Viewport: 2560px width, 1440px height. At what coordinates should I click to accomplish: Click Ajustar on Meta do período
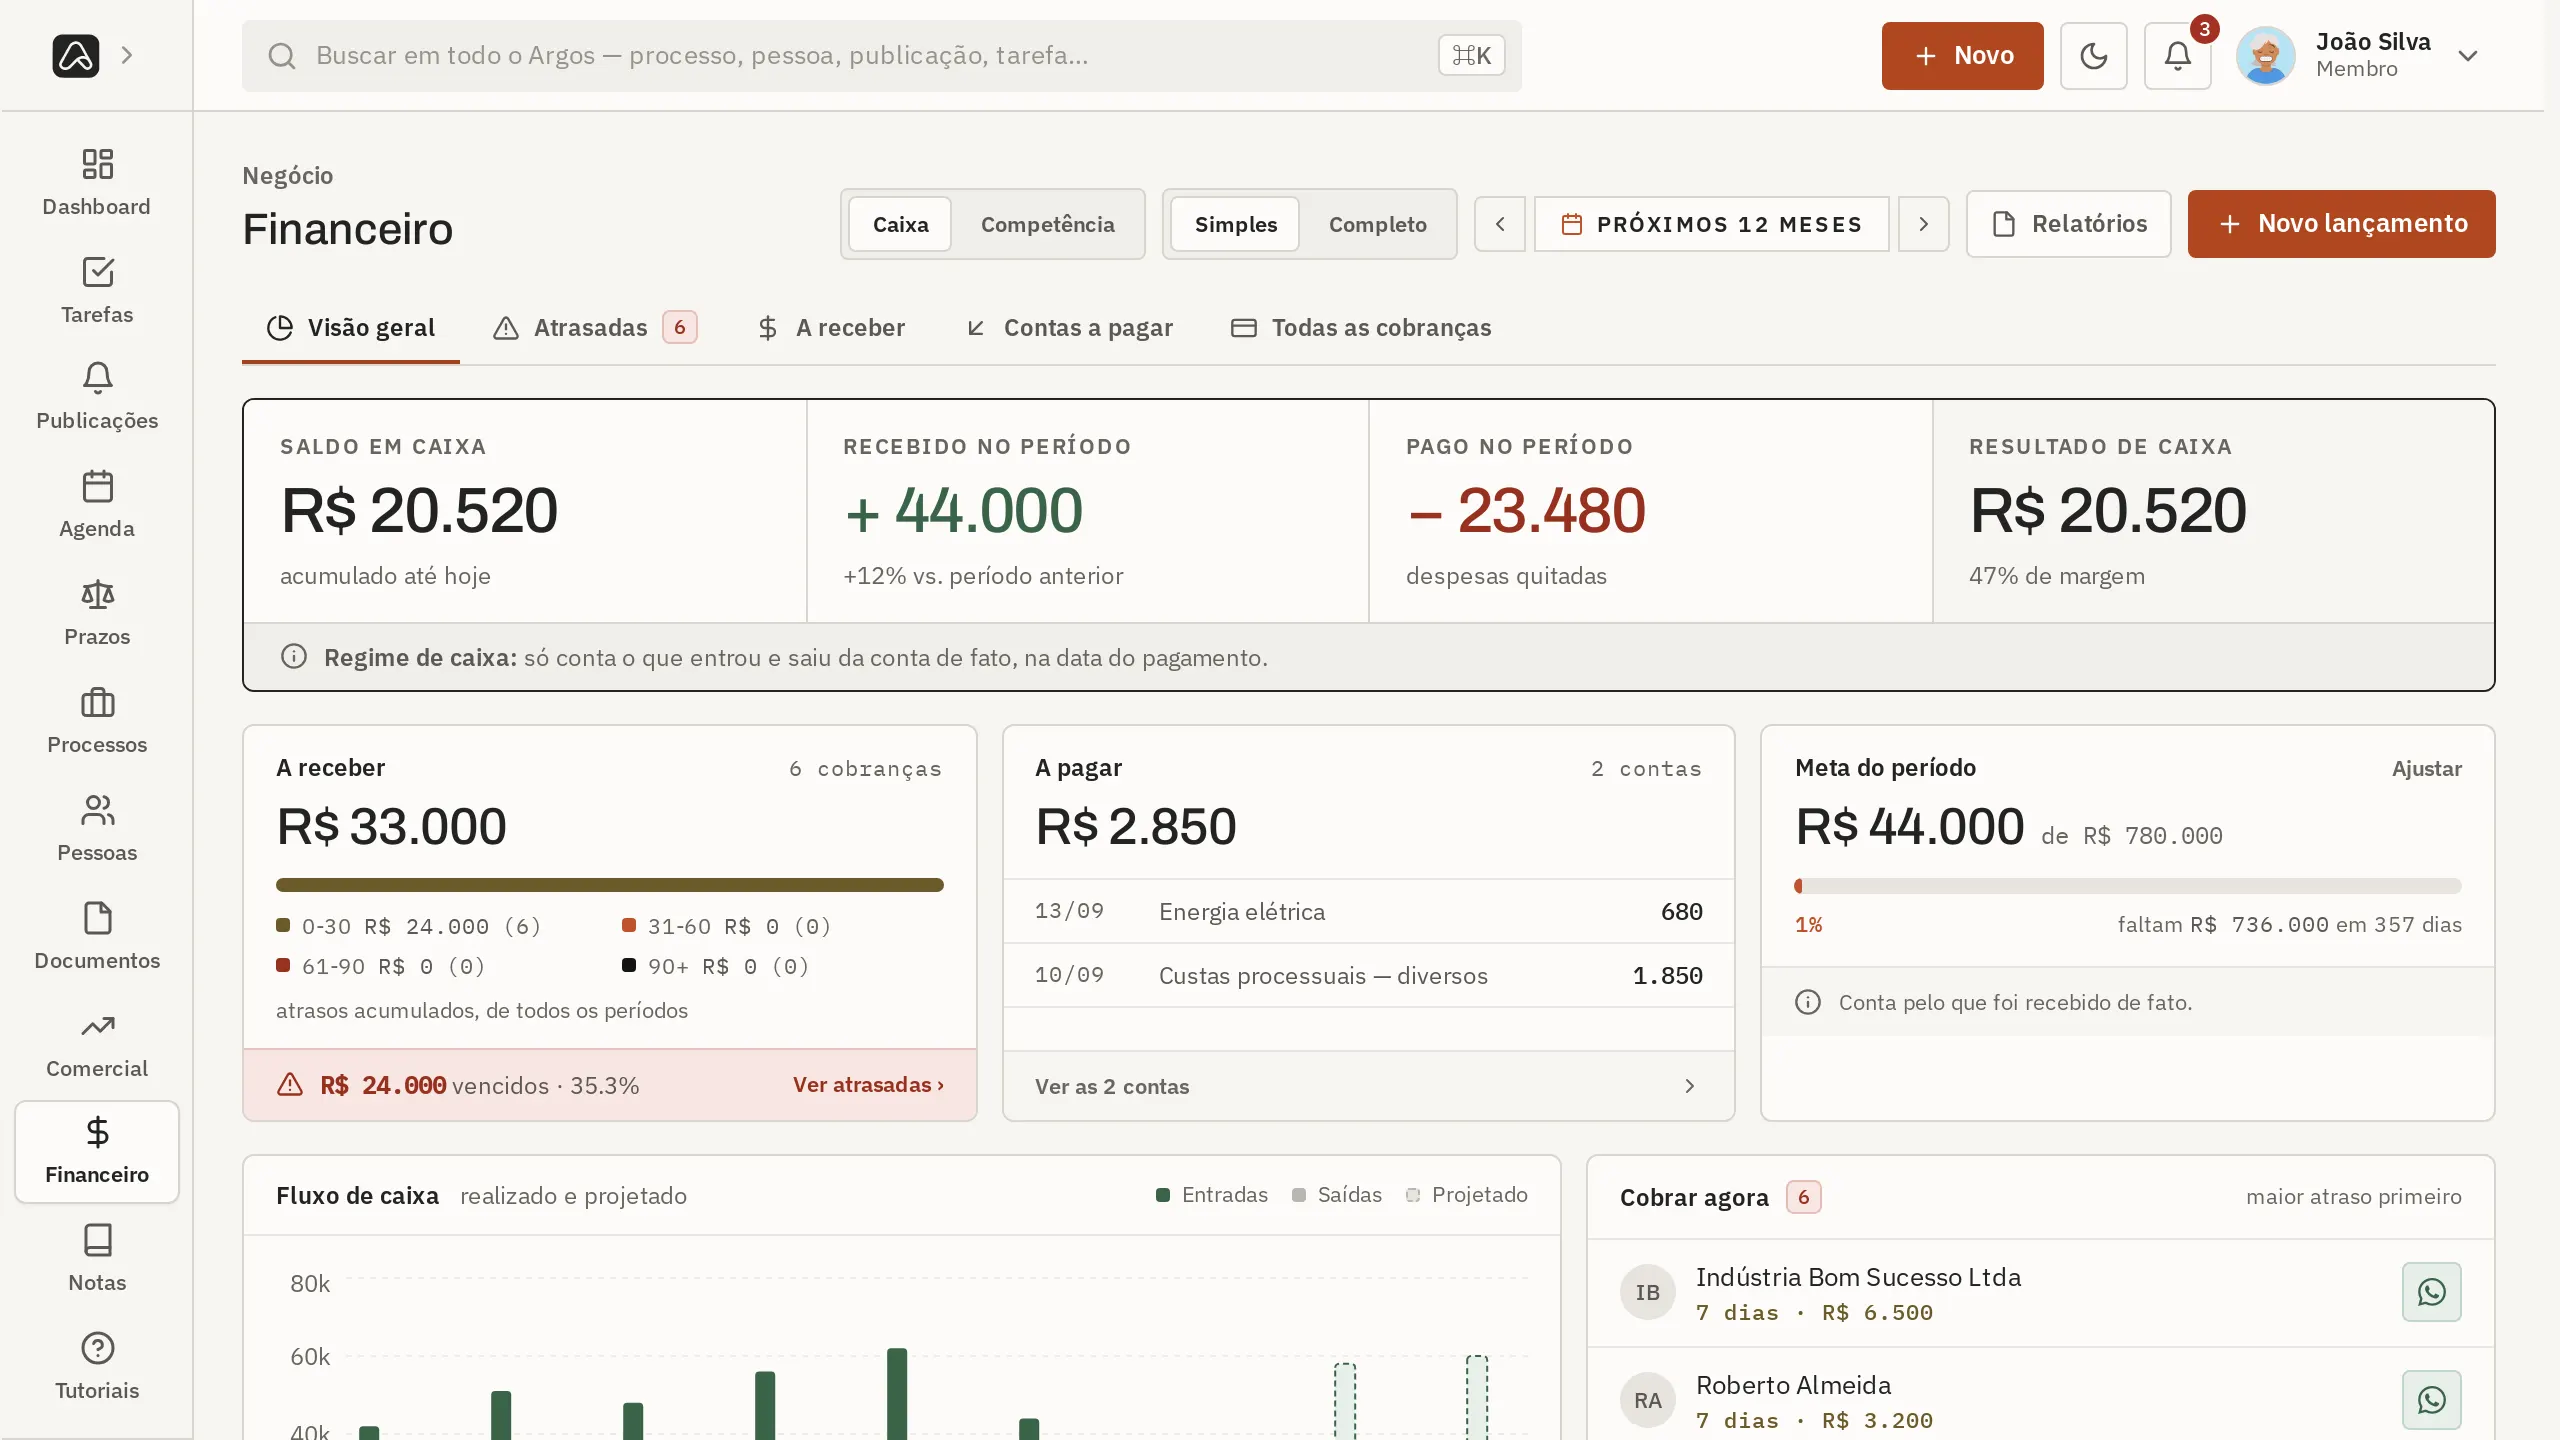2426,769
